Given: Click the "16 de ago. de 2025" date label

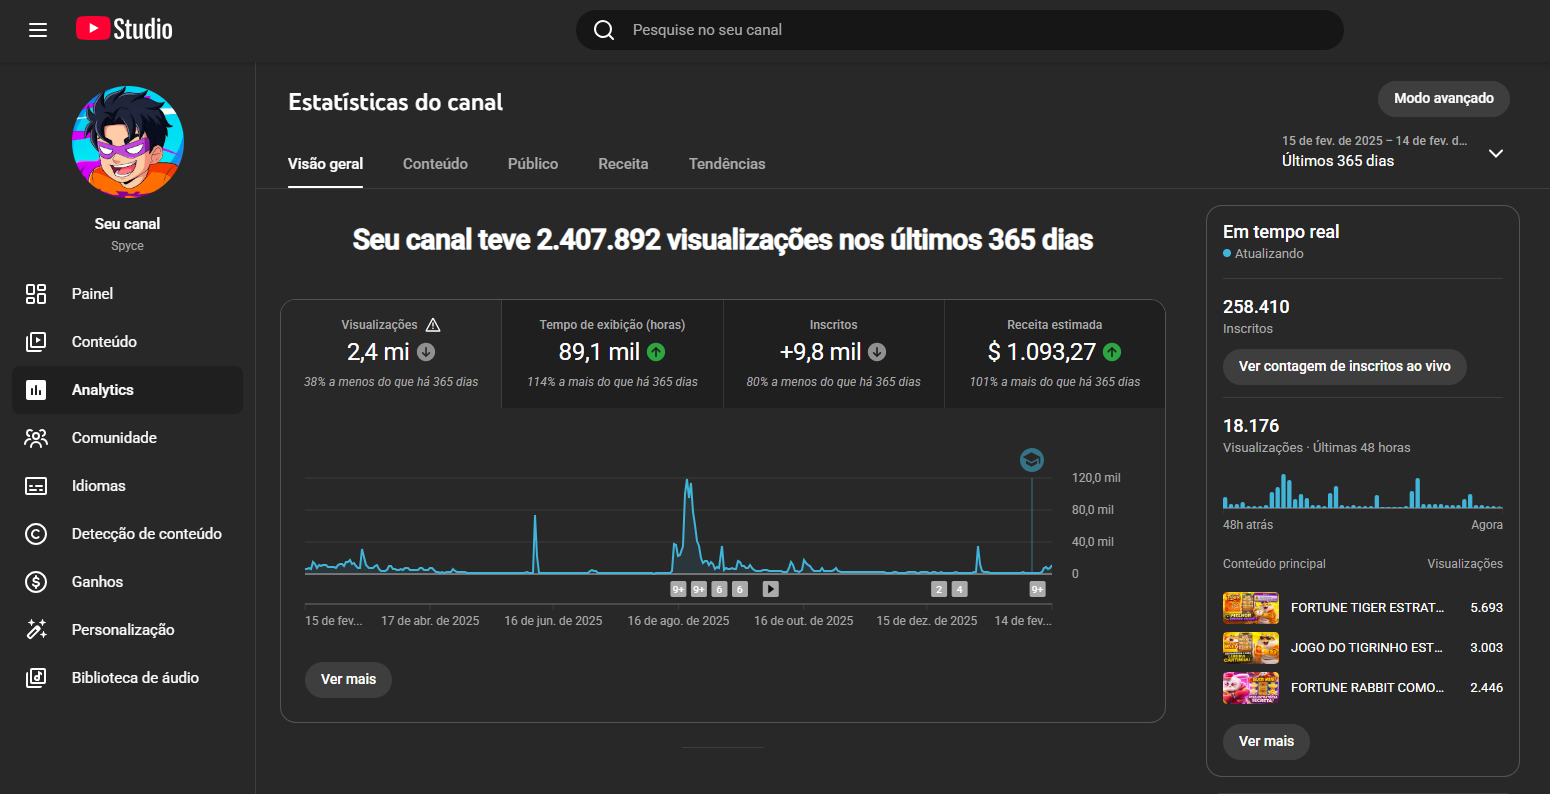Looking at the screenshot, I should [x=678, y=621].
